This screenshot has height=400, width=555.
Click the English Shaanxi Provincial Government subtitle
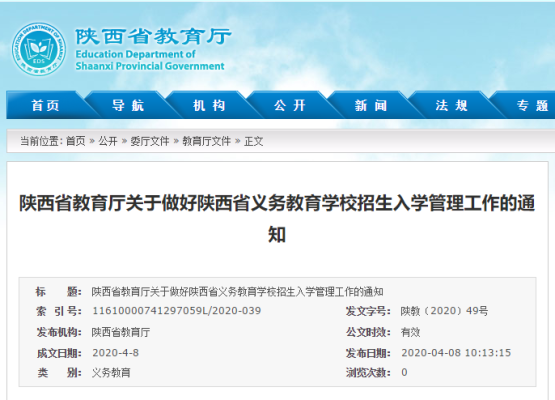point(150,66)
